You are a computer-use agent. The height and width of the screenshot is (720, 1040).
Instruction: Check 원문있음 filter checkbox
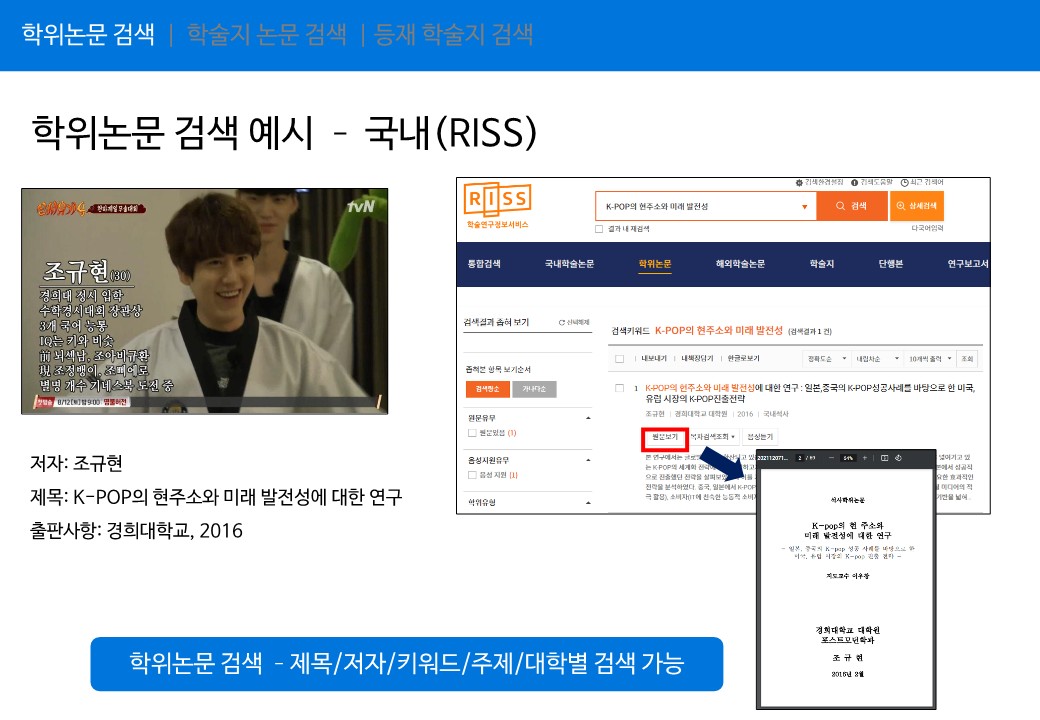click(x=472, y=433)
